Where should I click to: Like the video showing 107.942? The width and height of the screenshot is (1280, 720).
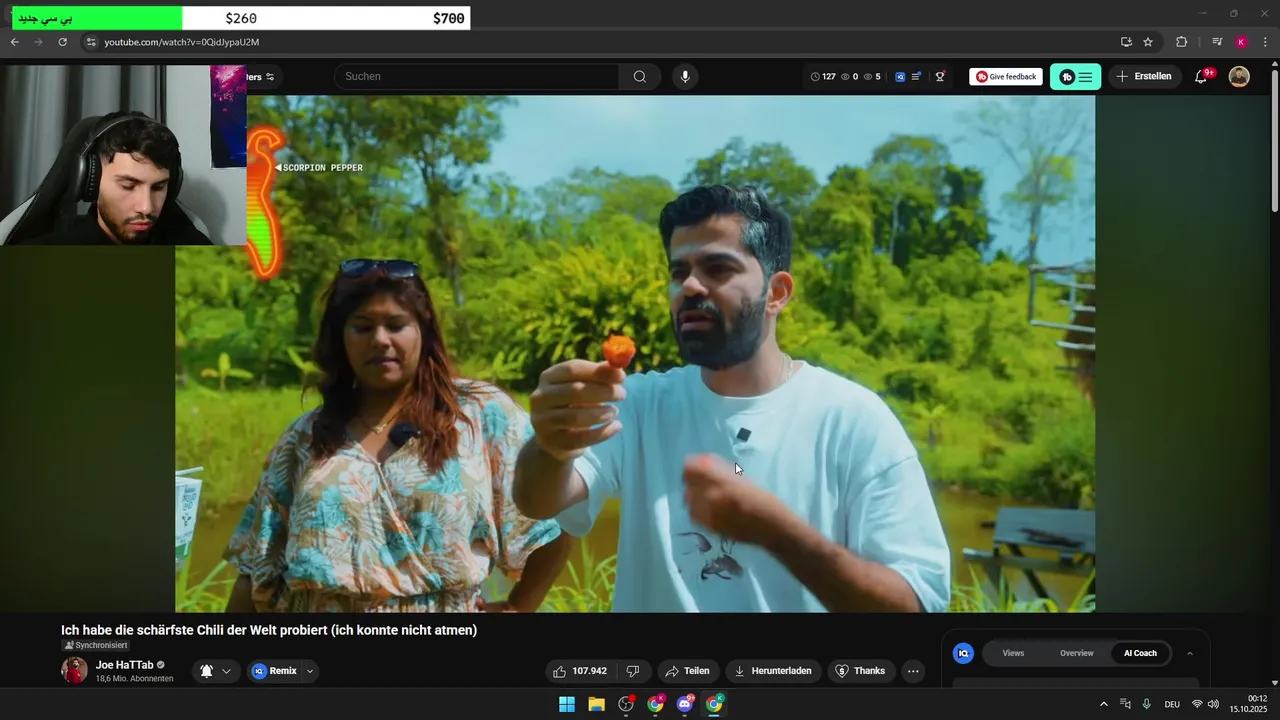(580, 671)
